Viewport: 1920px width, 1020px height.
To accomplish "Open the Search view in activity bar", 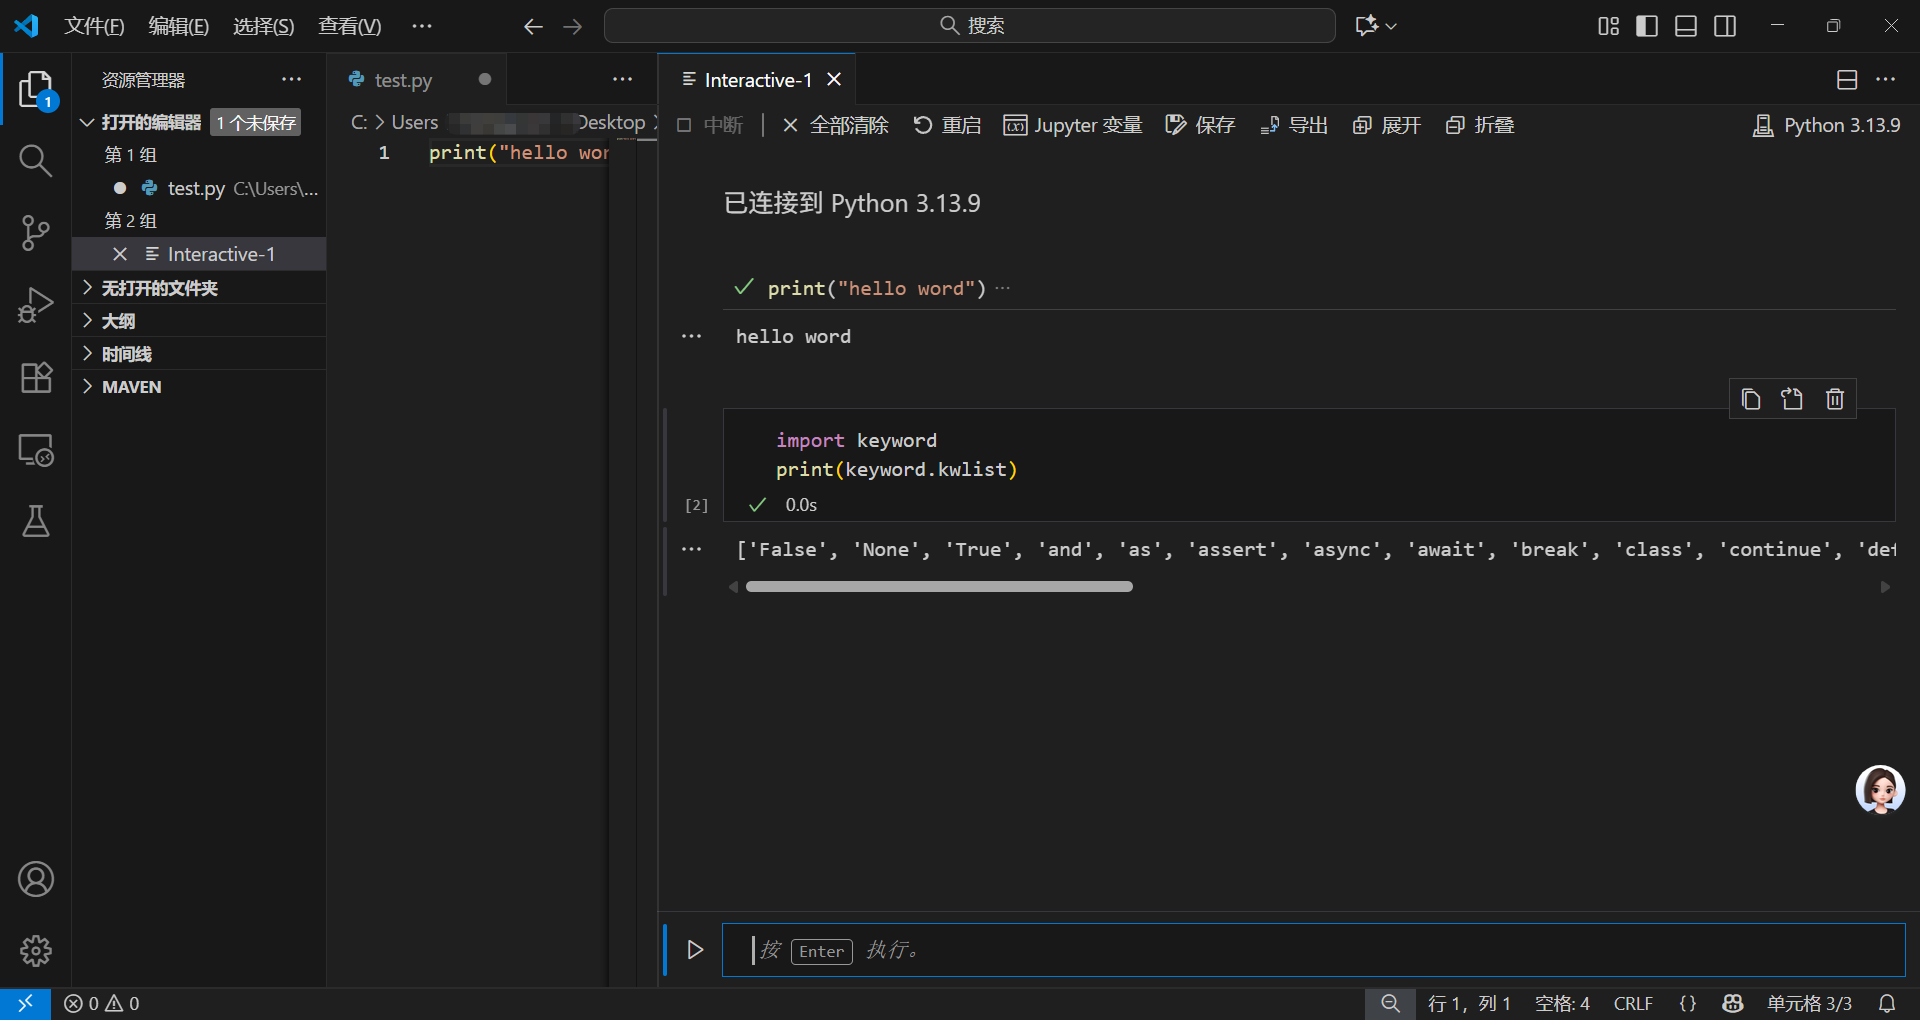I will coord(35,160).
